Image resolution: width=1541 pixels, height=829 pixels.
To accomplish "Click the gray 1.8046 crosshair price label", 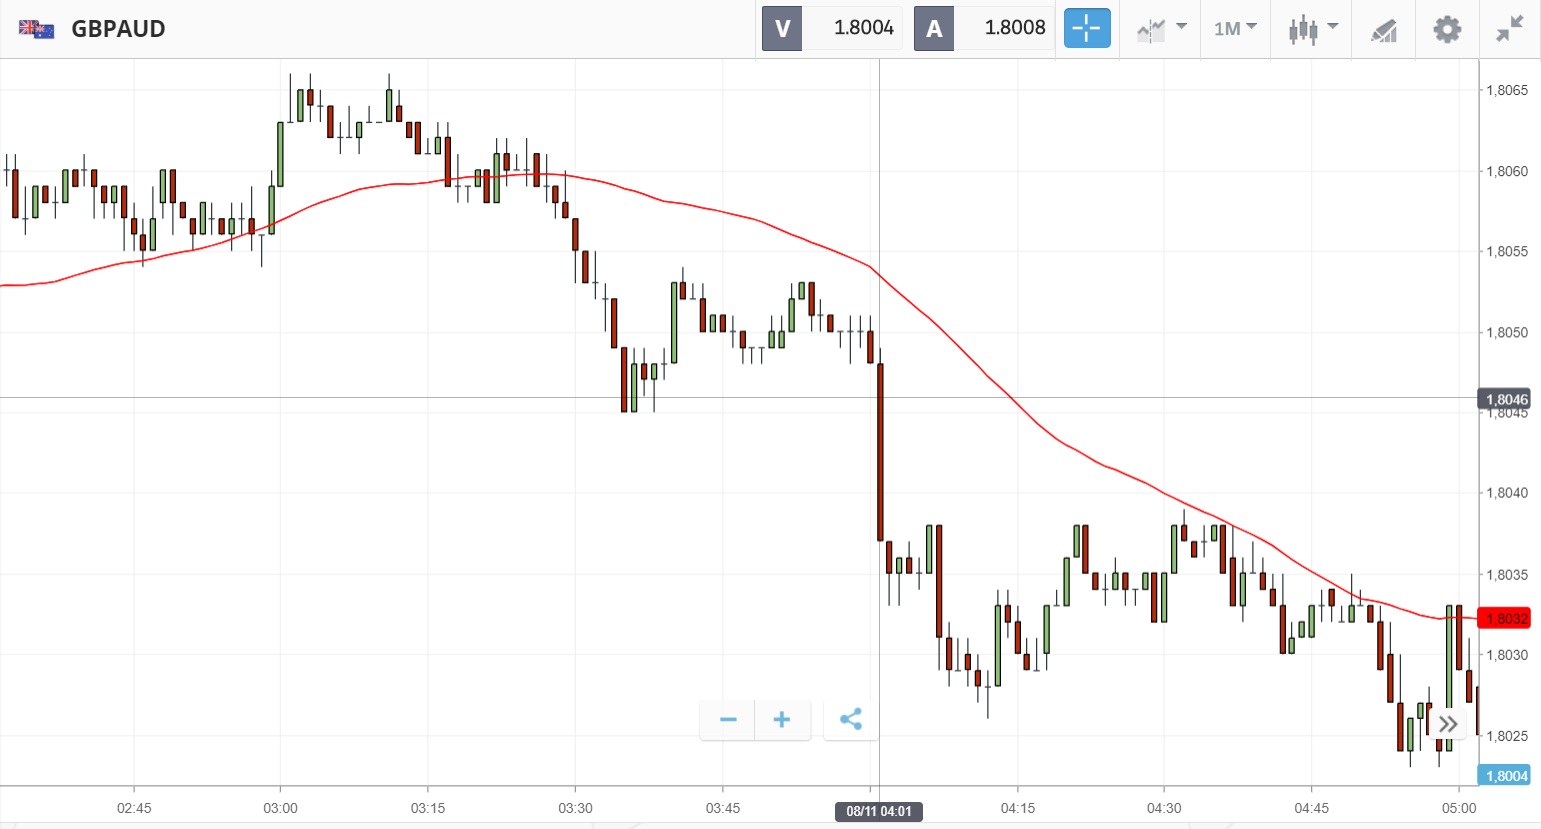I will (1504, 399).
